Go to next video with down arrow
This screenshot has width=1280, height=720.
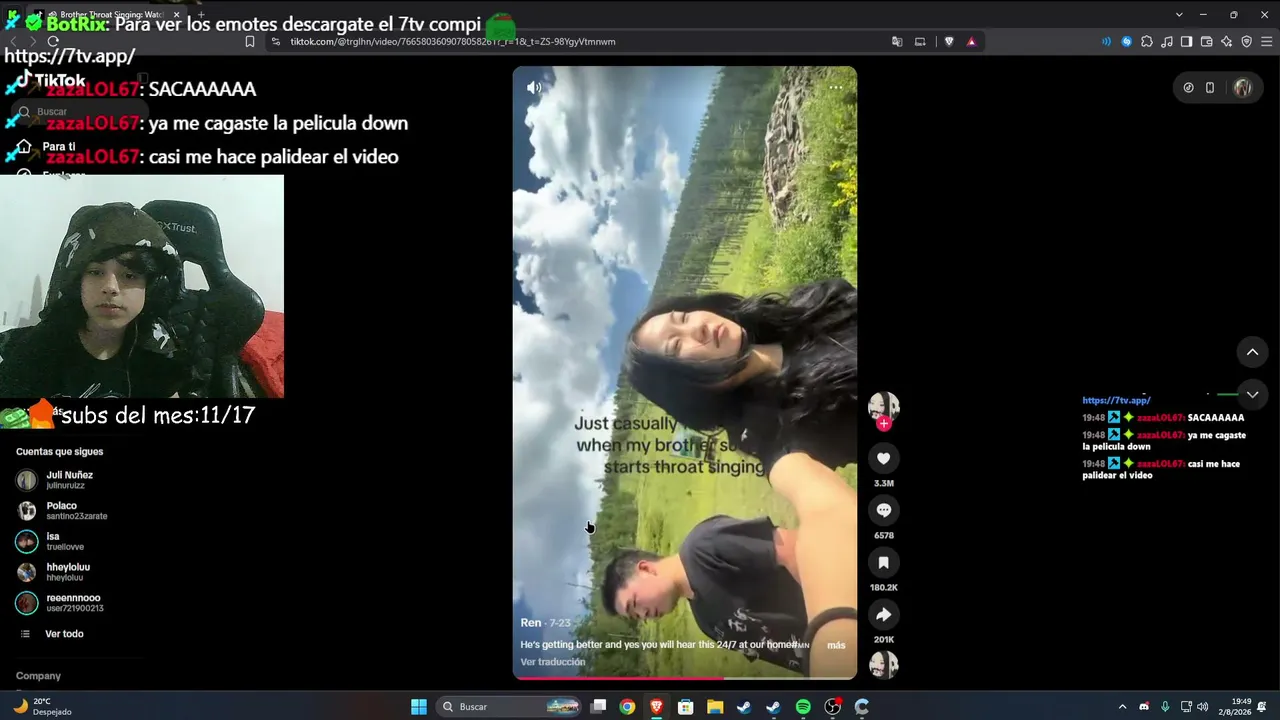[1252, 394]
